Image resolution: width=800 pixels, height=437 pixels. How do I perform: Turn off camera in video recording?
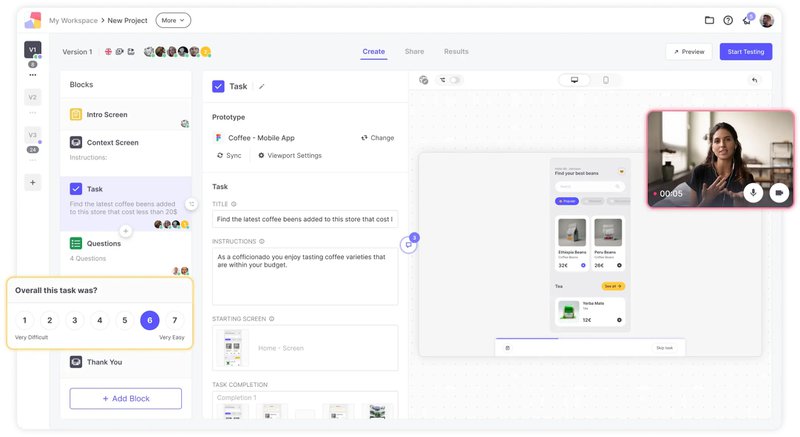coord(779,193)
